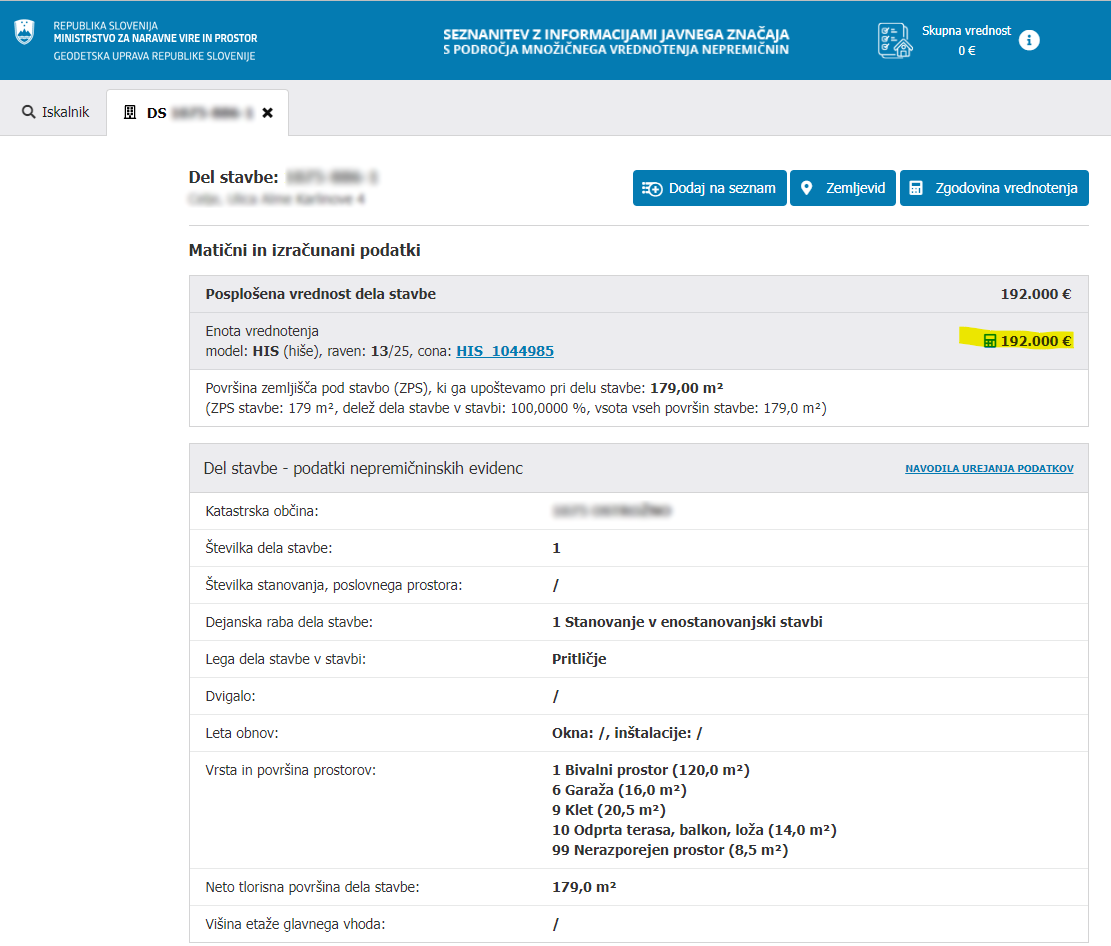Click the map pin icon on Zemljevid

(x=807, y=188)
